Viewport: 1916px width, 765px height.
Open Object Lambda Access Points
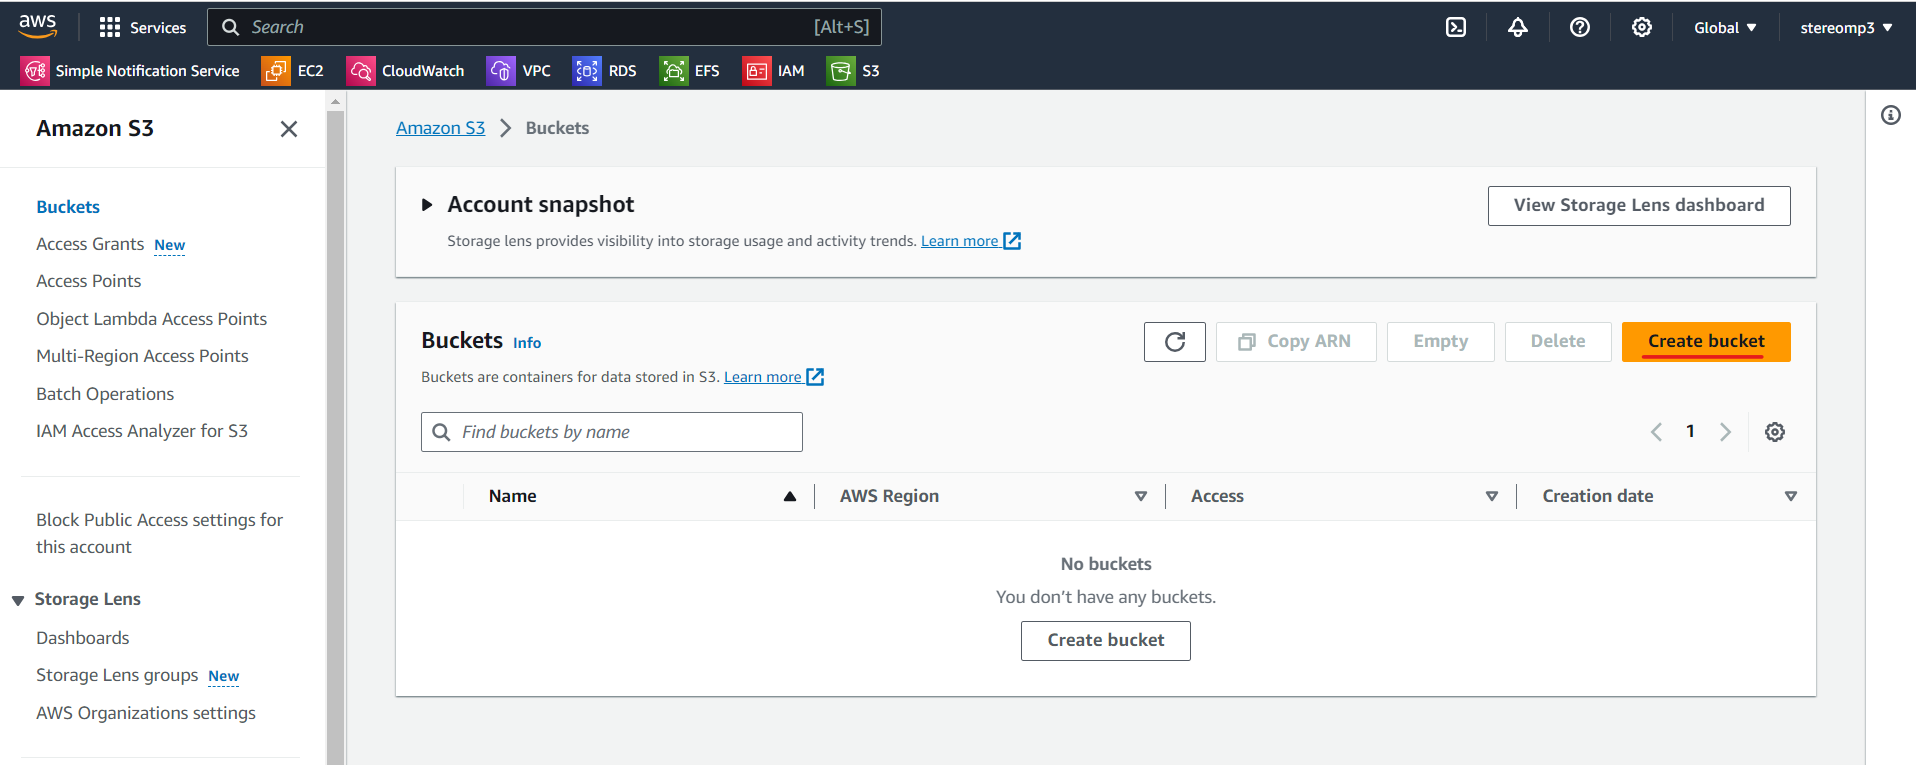[152, 319]
